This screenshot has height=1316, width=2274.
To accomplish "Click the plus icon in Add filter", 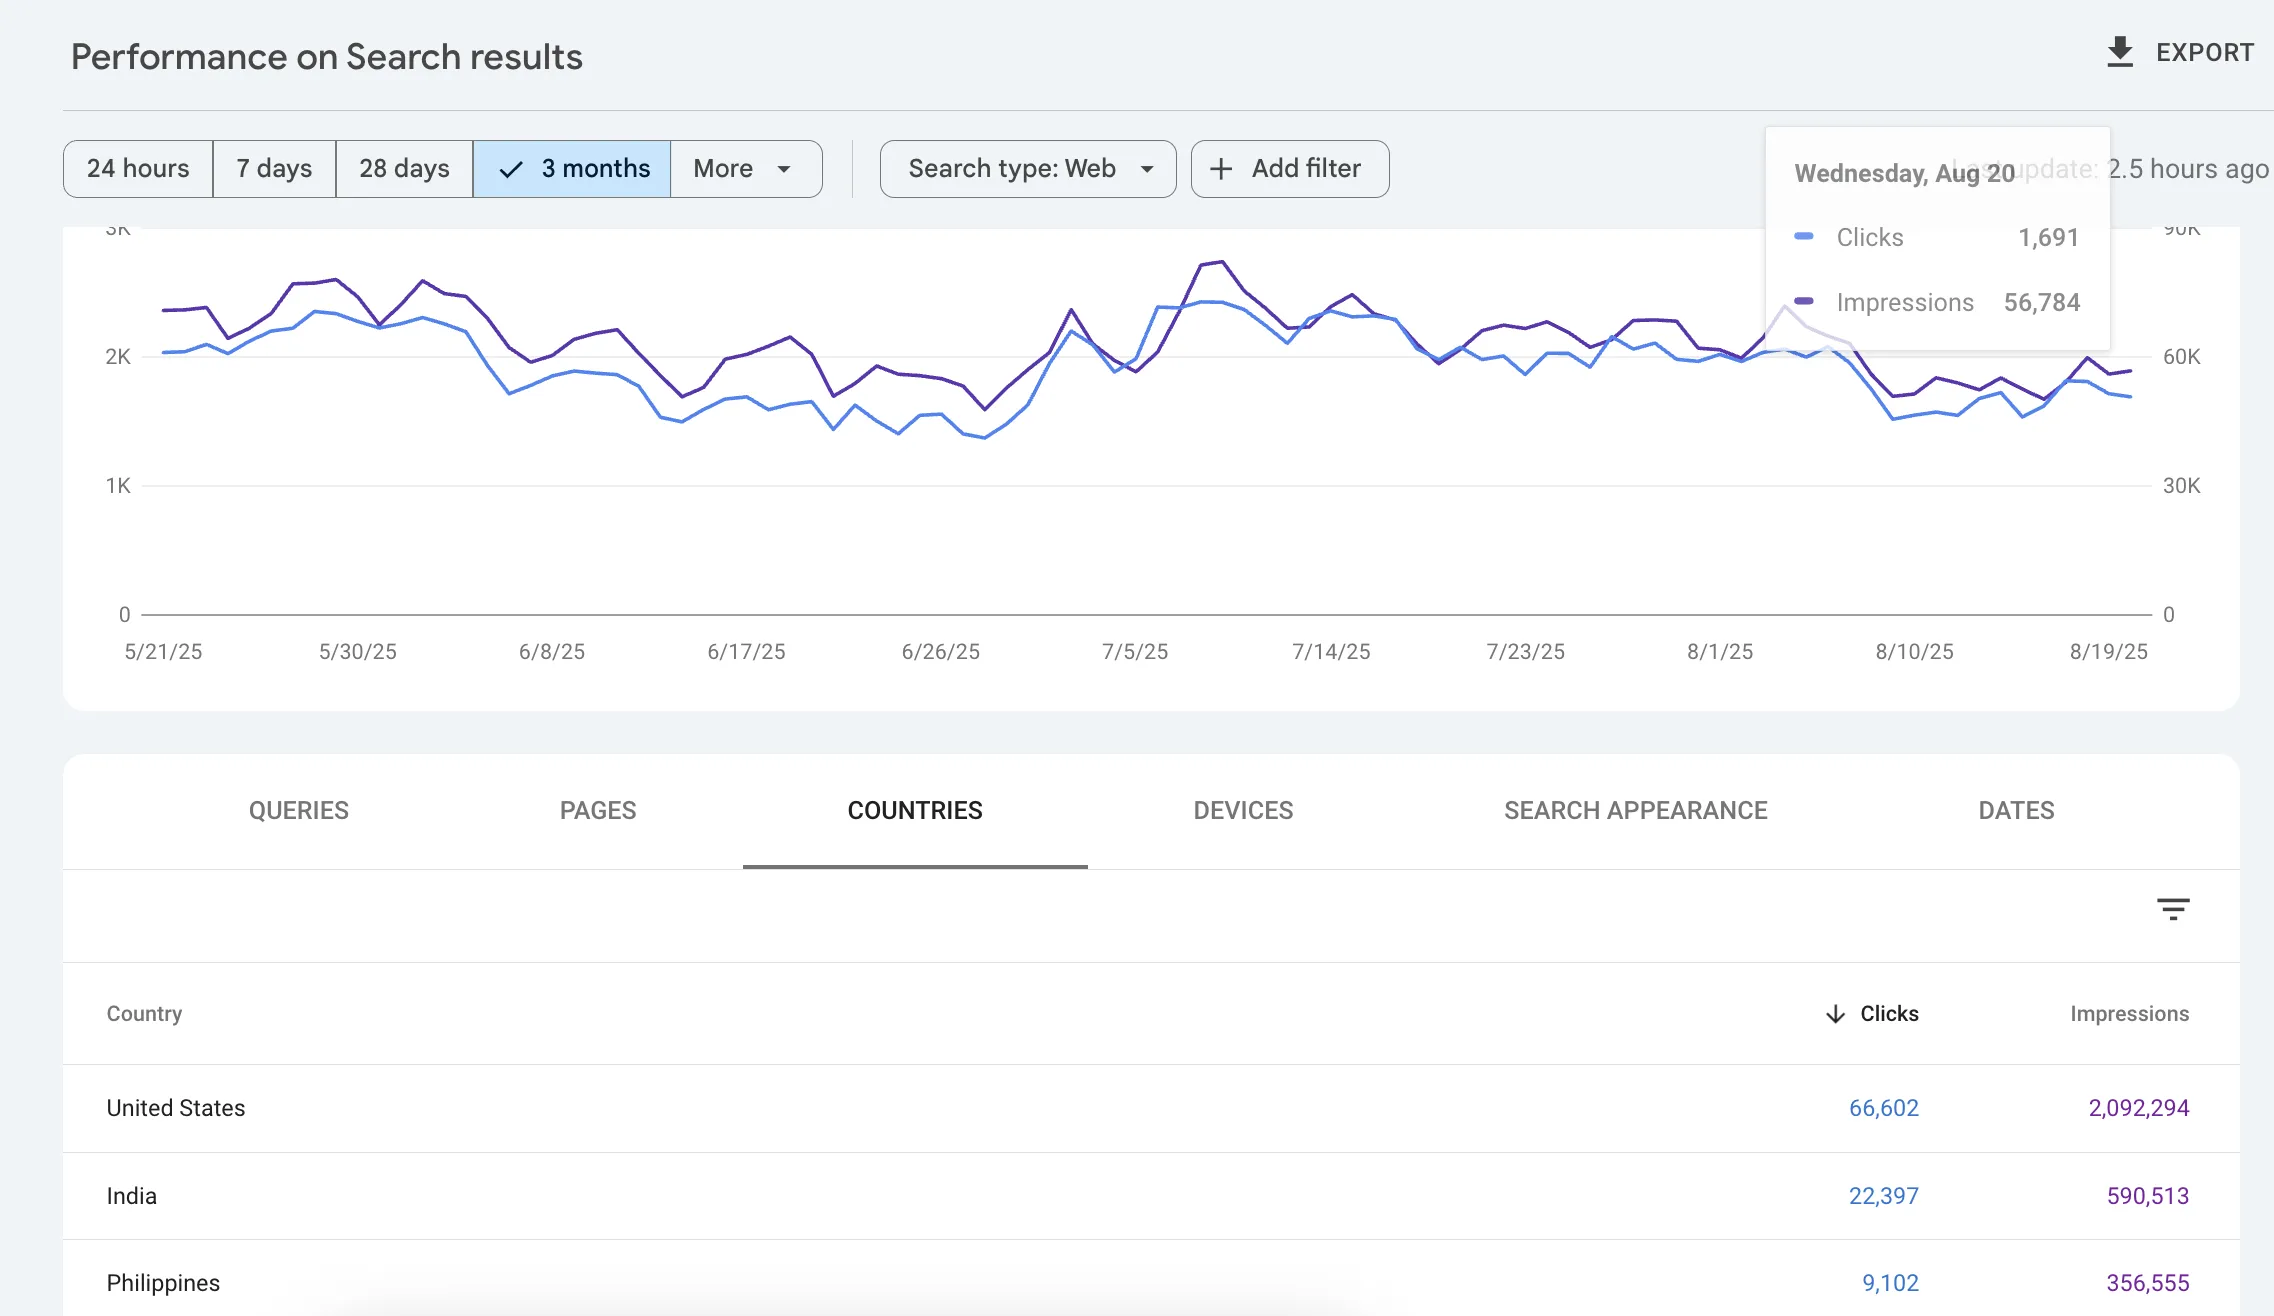I will click(x=1221, y=169).
